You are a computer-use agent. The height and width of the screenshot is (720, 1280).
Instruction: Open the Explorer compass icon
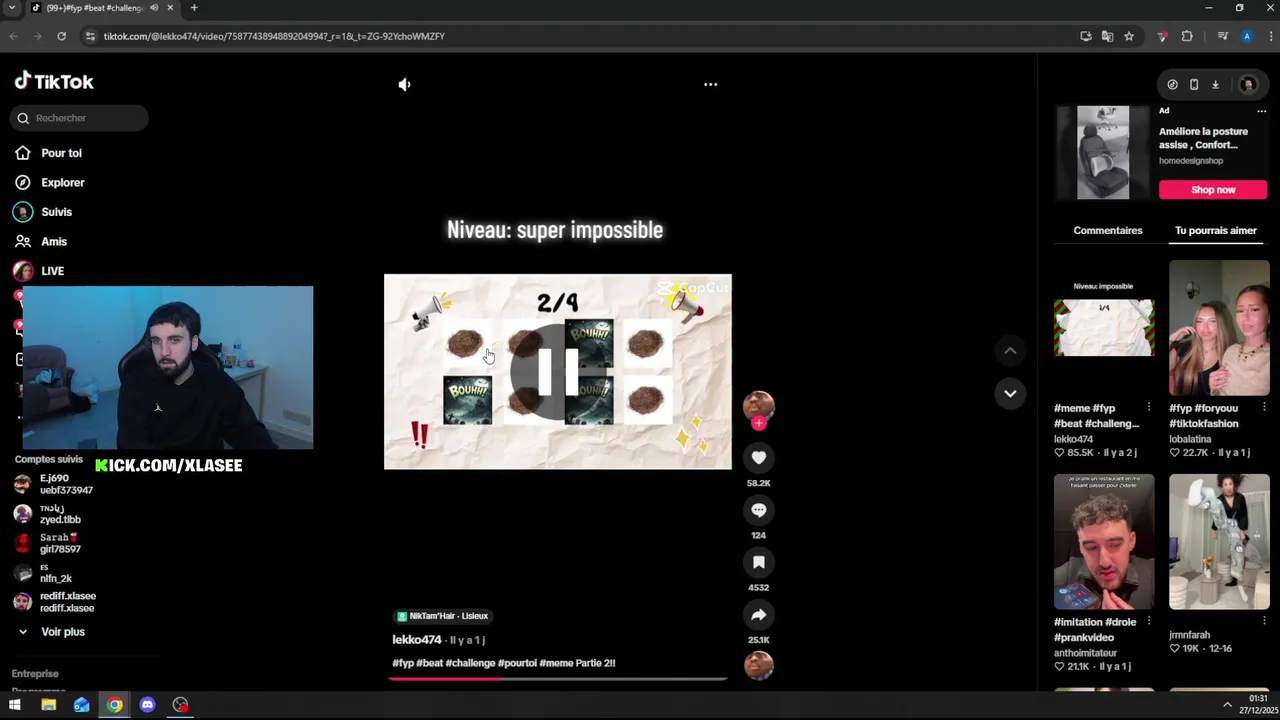tap(23, 183)
